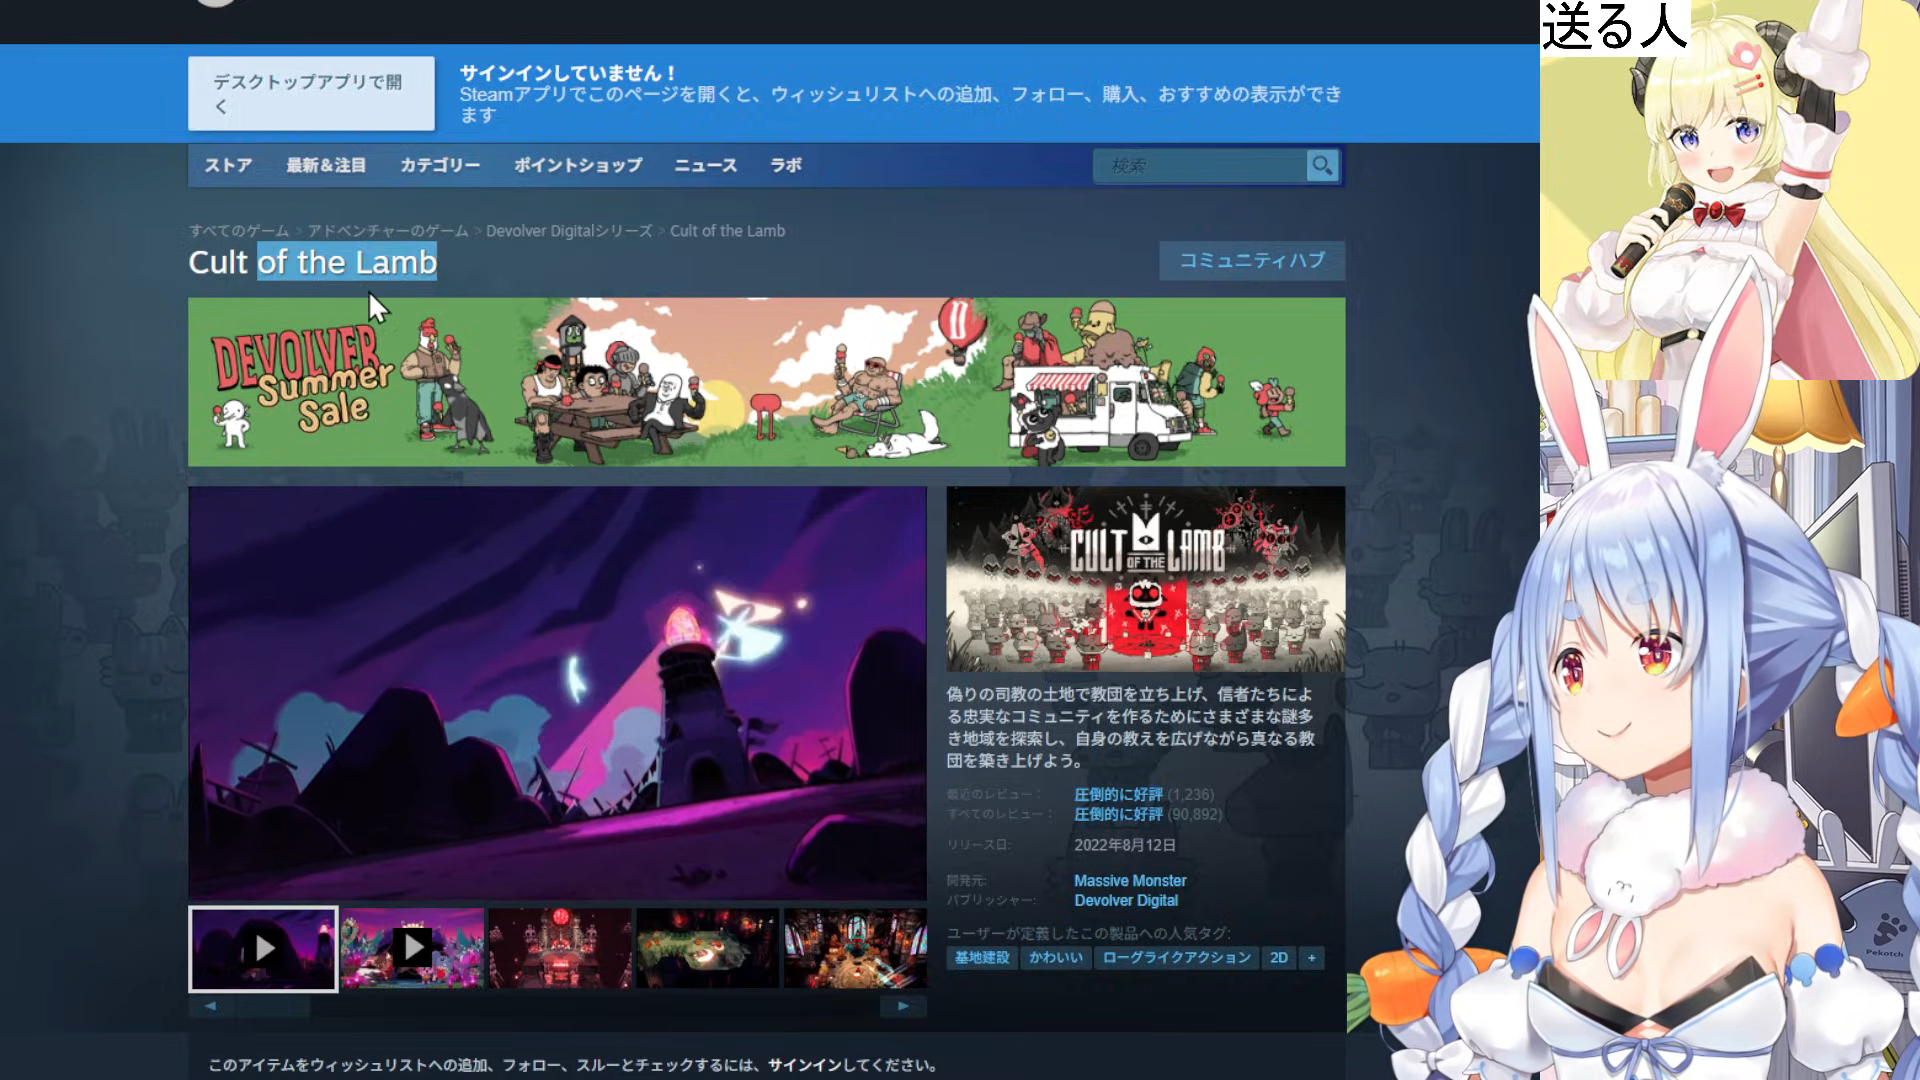Image resolution: width=1920 pixels, height=1080 pixels.
Task: Select the red temple screenshot thumbnail
Action: [x=560, y=948]
